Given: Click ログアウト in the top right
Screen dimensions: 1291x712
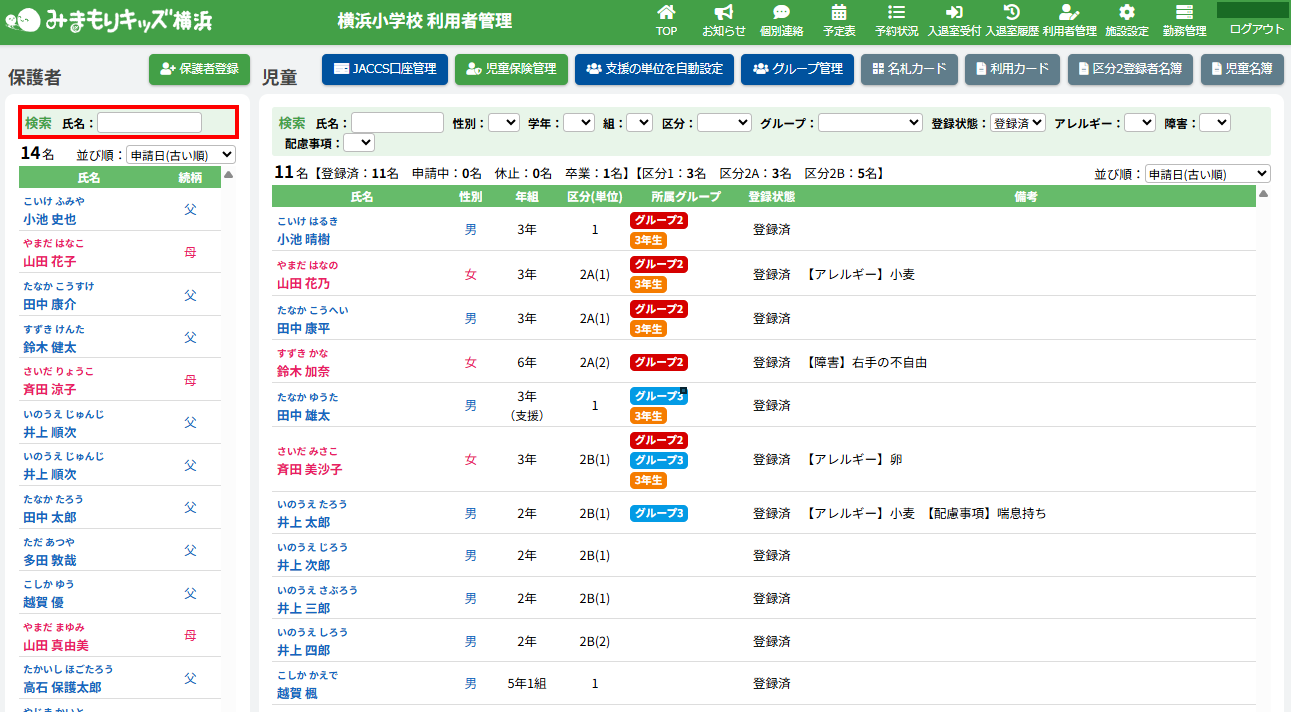Looking at the screenshot, I should tap(1256, 29).
